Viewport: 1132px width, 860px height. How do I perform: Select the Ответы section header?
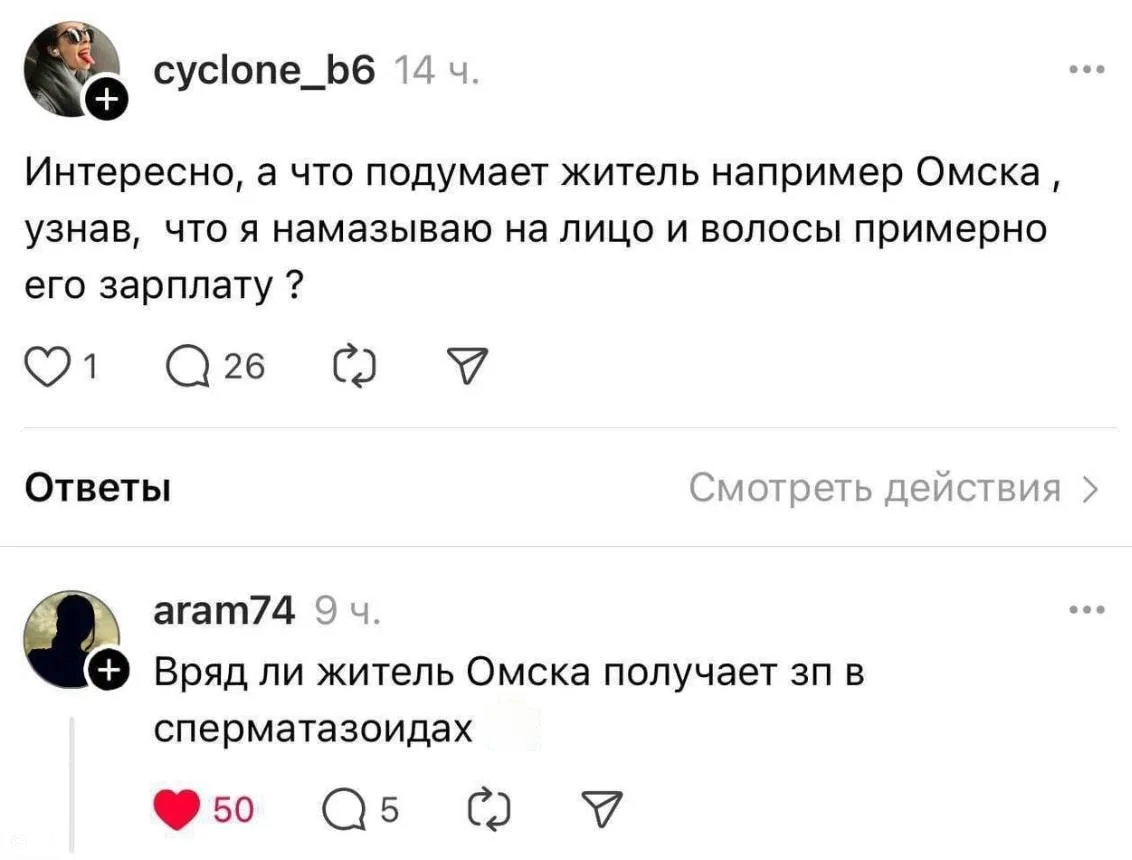(x=97, y=489)
